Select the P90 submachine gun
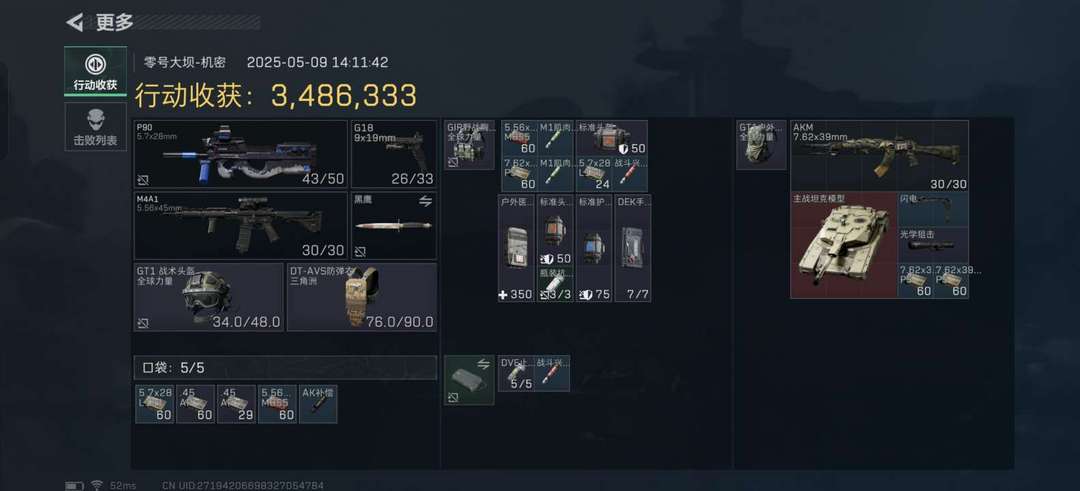 (x=240, y=154)
